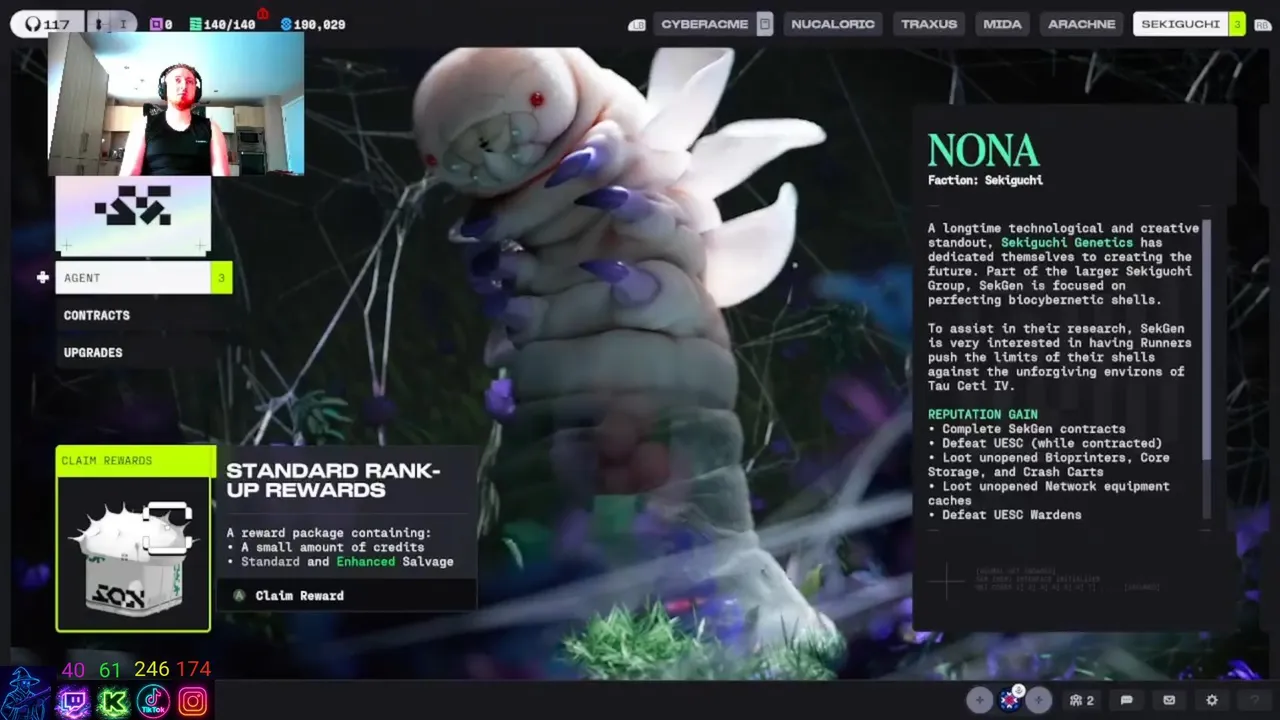Image resolution: width=1280 pixels, height=720 pixels.
Task: Click the 'Faction: Sekiguchi' label
Action: tap(985, 180)
